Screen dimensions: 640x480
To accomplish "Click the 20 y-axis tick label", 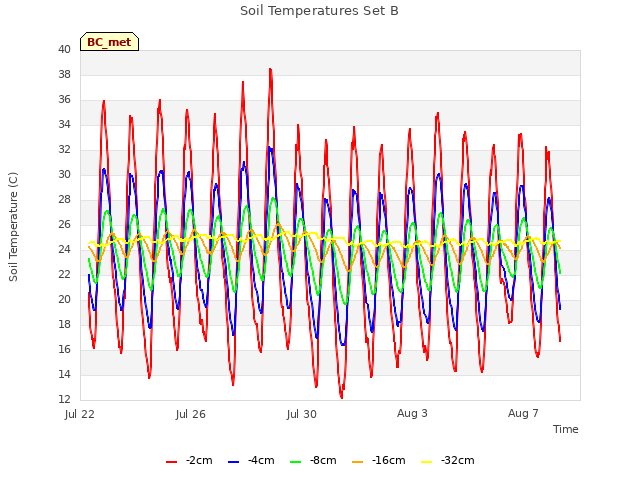I will point(64,299).
